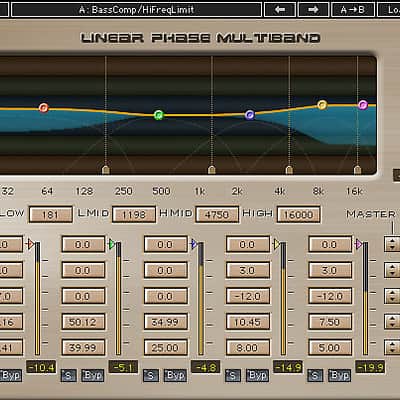Click the -5.1 gain reduction readout

123,367
